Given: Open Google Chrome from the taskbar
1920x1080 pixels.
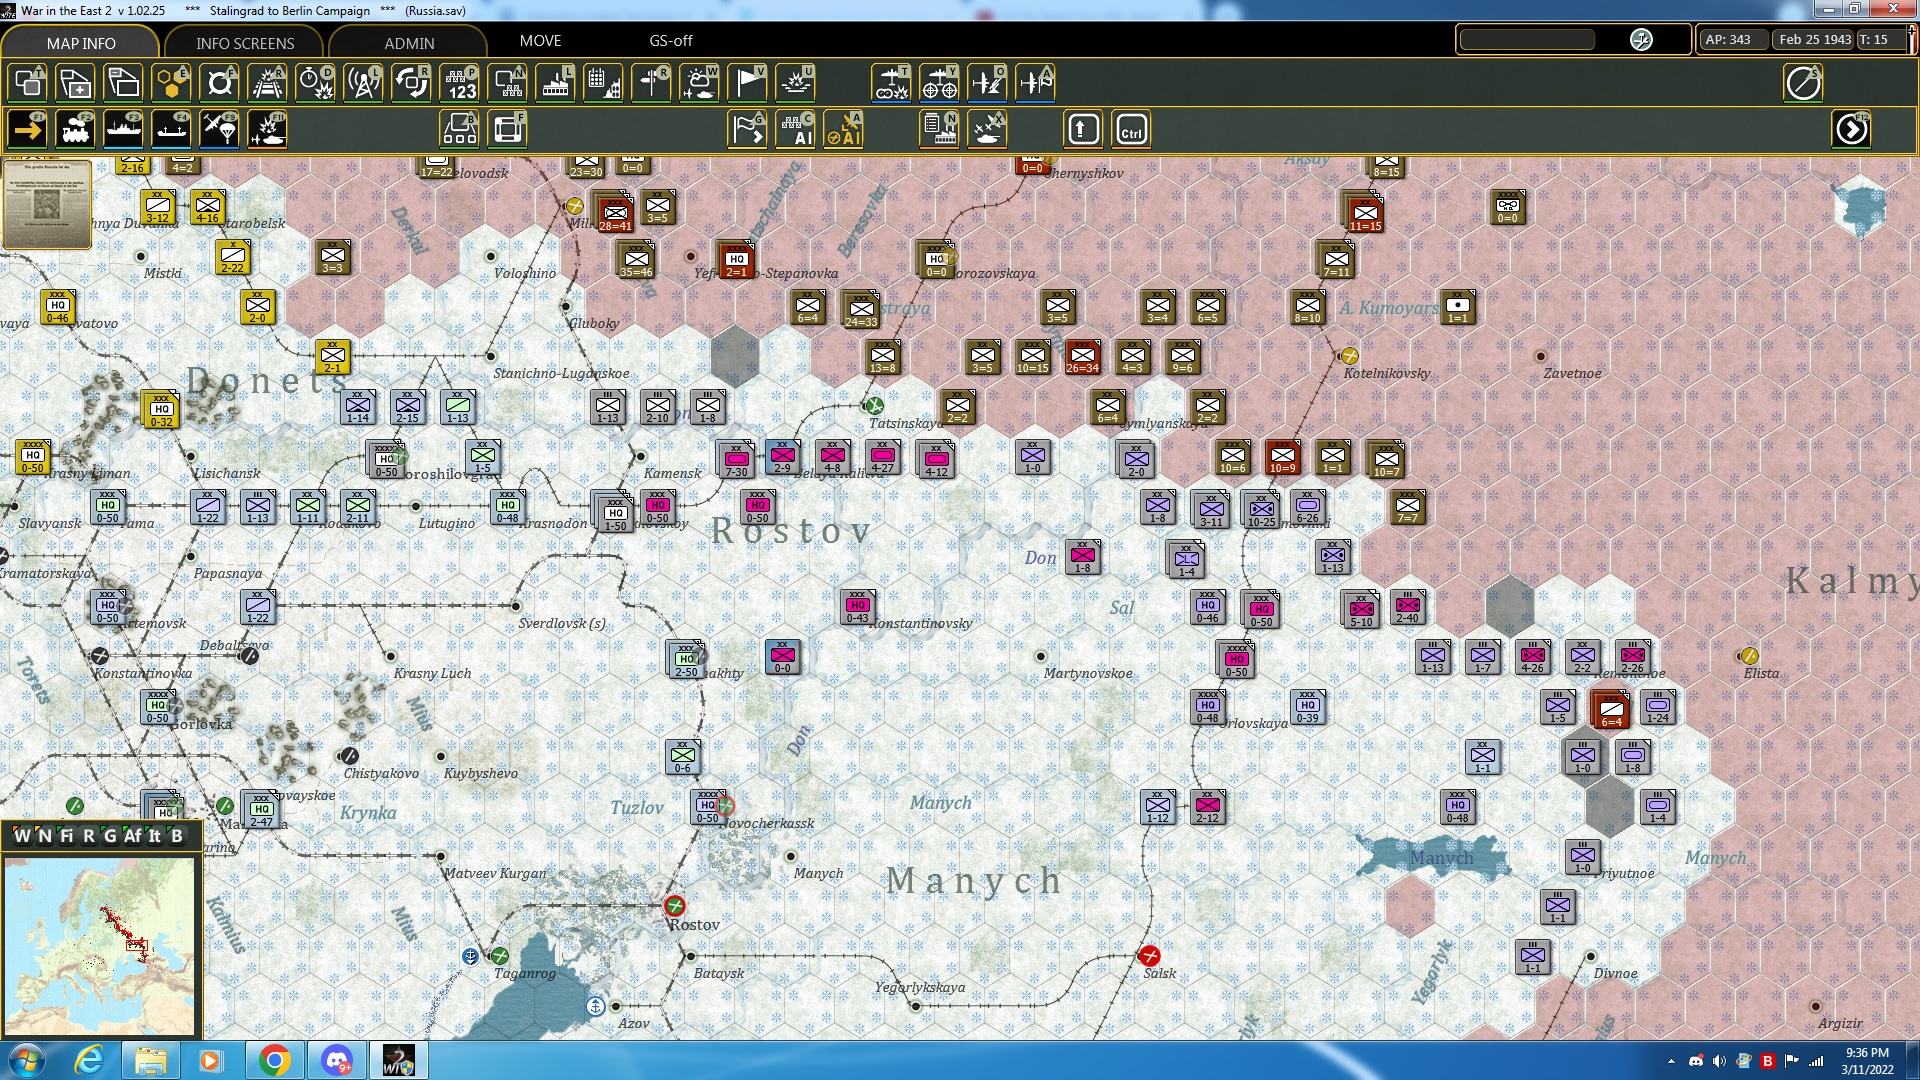Looking at the screenshot, I should click(x=274, y=1060).
